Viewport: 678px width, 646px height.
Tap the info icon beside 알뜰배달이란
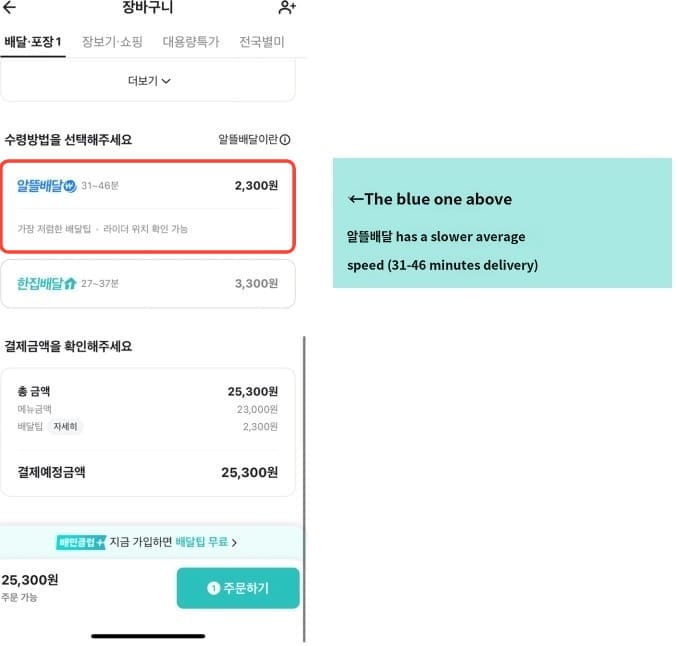285,140
